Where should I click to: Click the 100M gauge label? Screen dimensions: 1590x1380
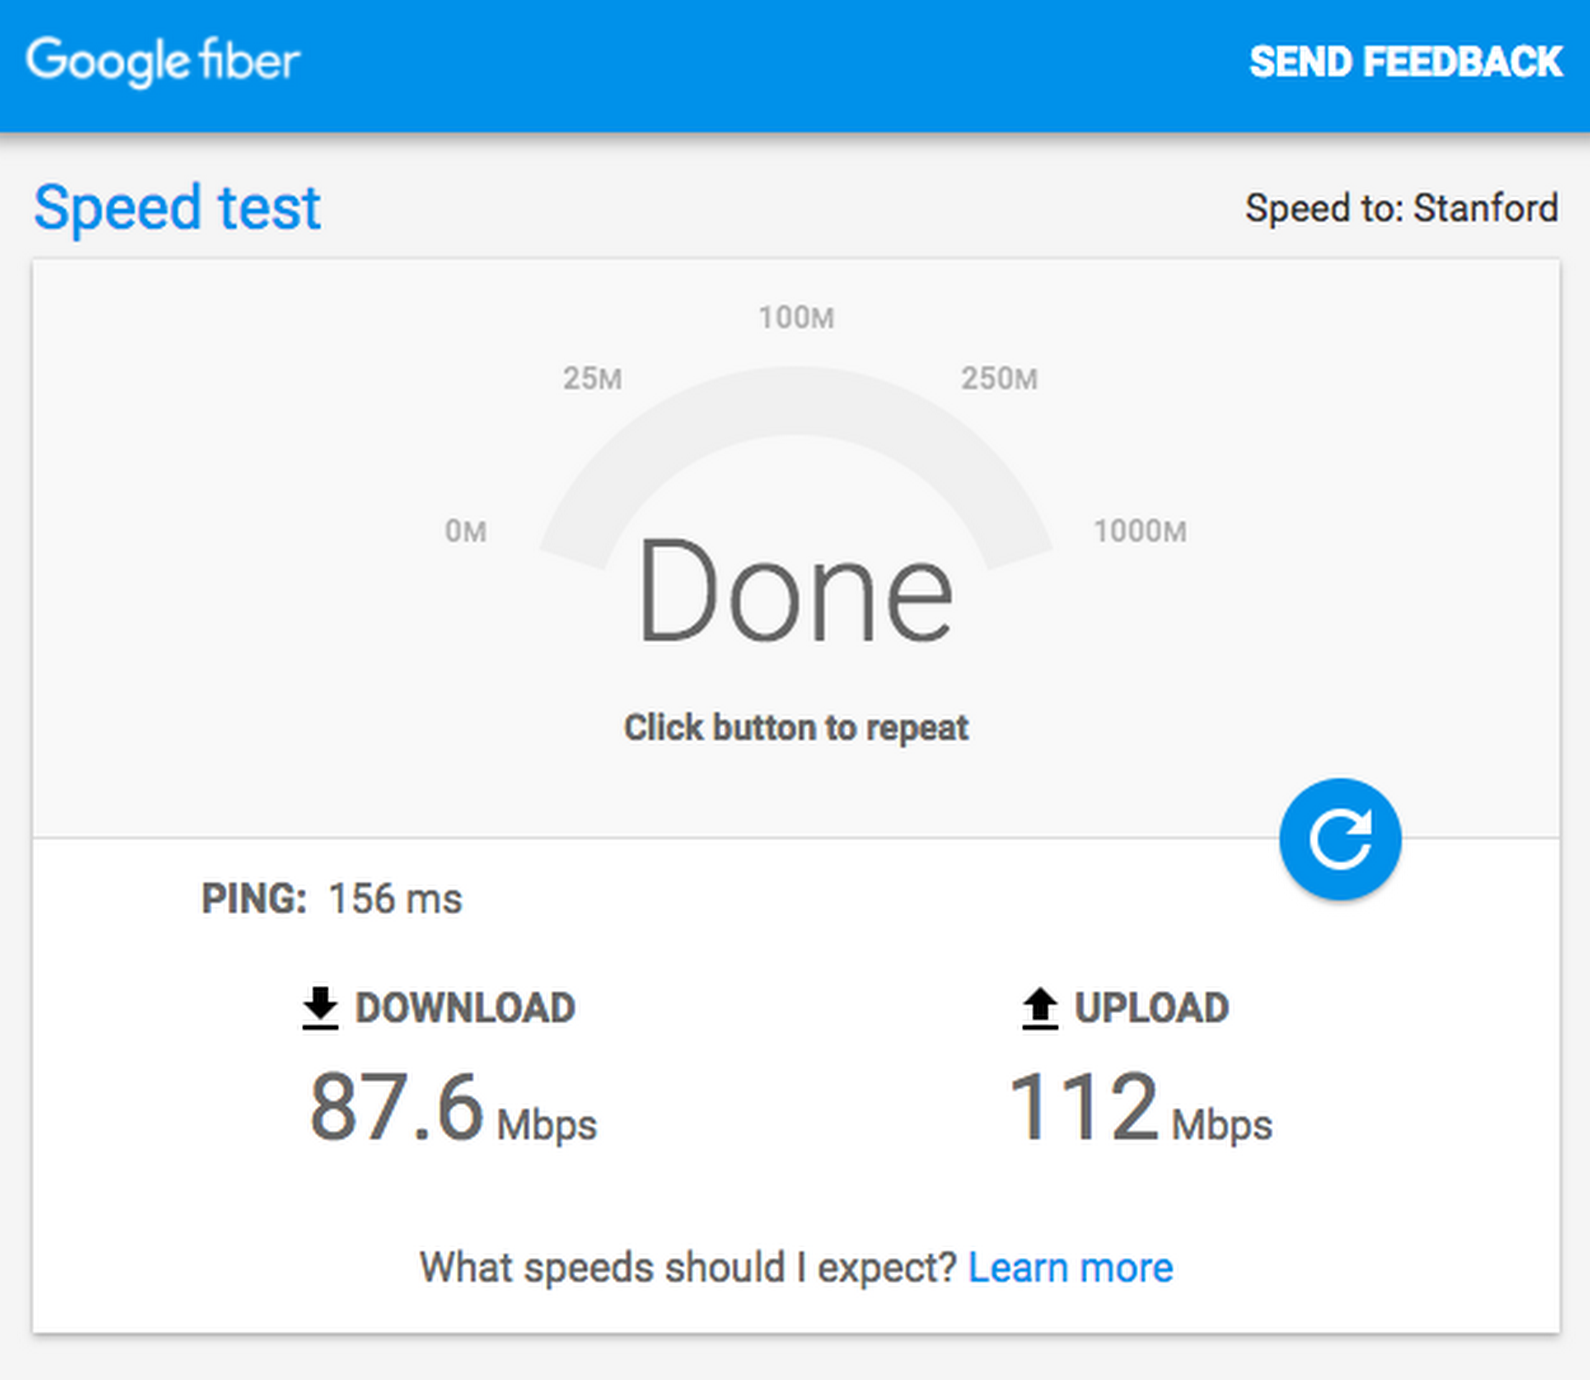[796, 318]
